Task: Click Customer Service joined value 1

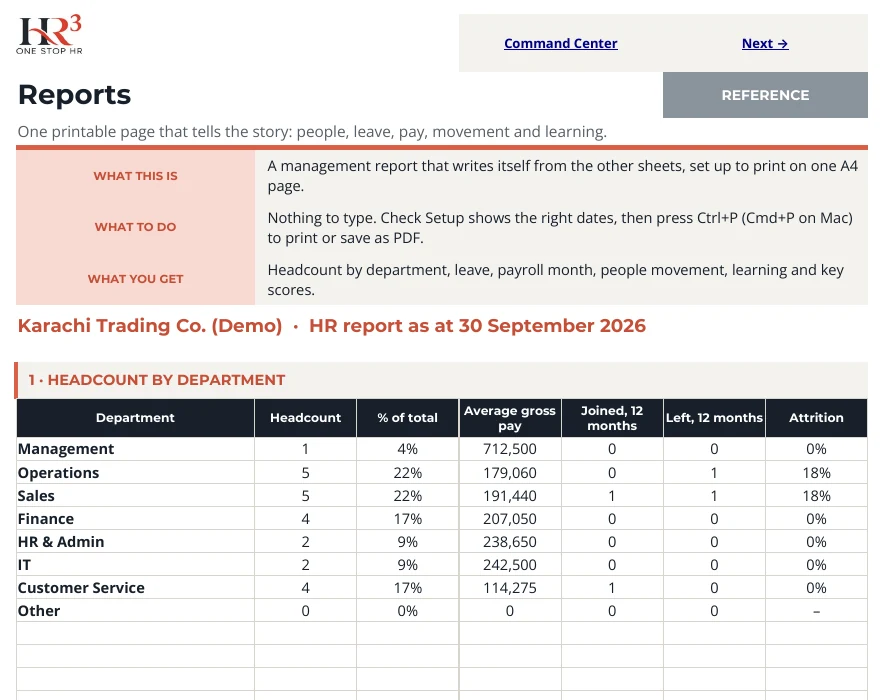Action: [x=612, y=588]
